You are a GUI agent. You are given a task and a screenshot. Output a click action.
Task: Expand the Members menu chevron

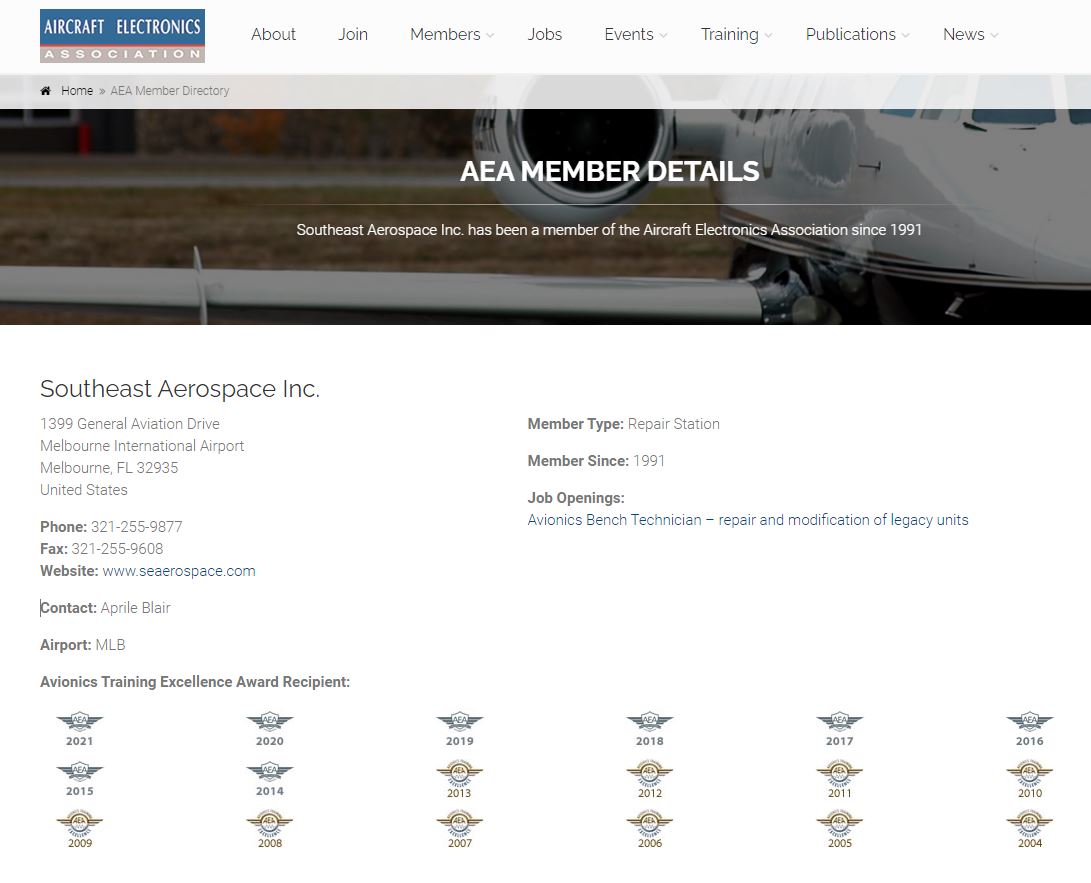491,35
